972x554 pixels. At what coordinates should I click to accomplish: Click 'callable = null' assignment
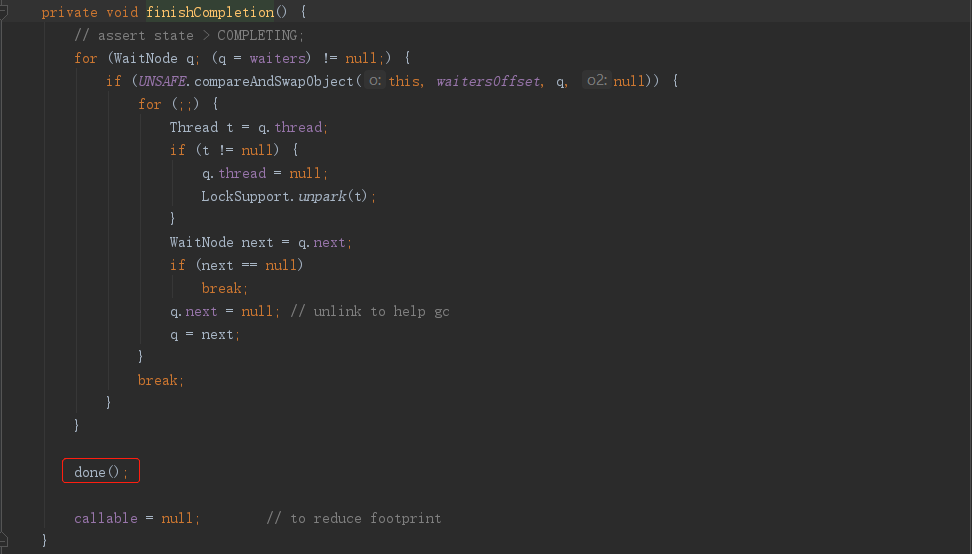point(137,518)
